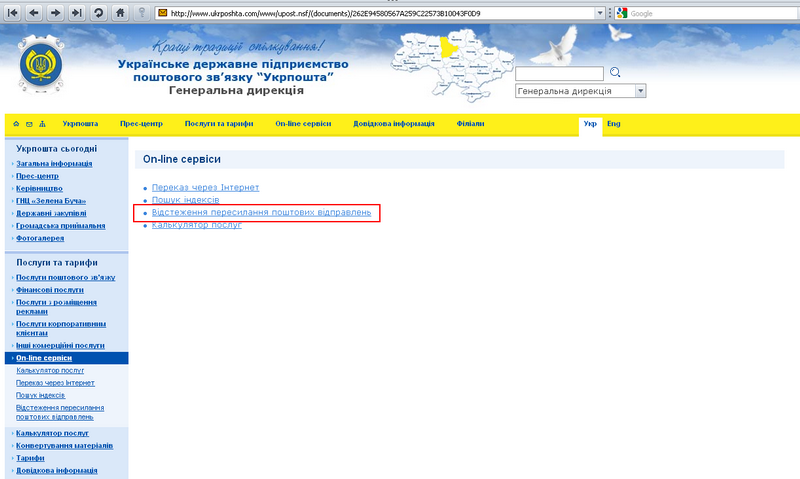Open Відстеження пересилання поштових відправлень main link
The width and height of the screenshot is (800, 479).
point(262,212)
